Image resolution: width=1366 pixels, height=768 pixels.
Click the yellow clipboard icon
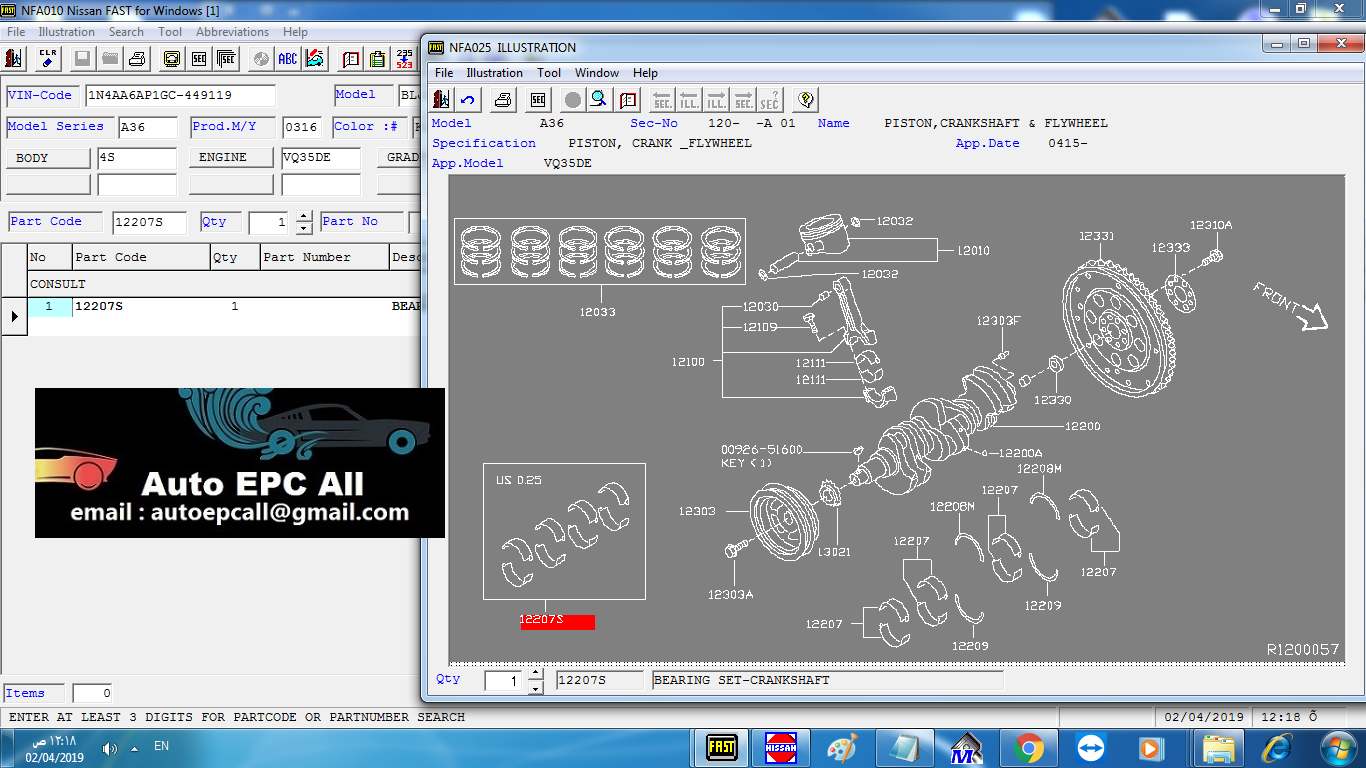coord(377,59)
